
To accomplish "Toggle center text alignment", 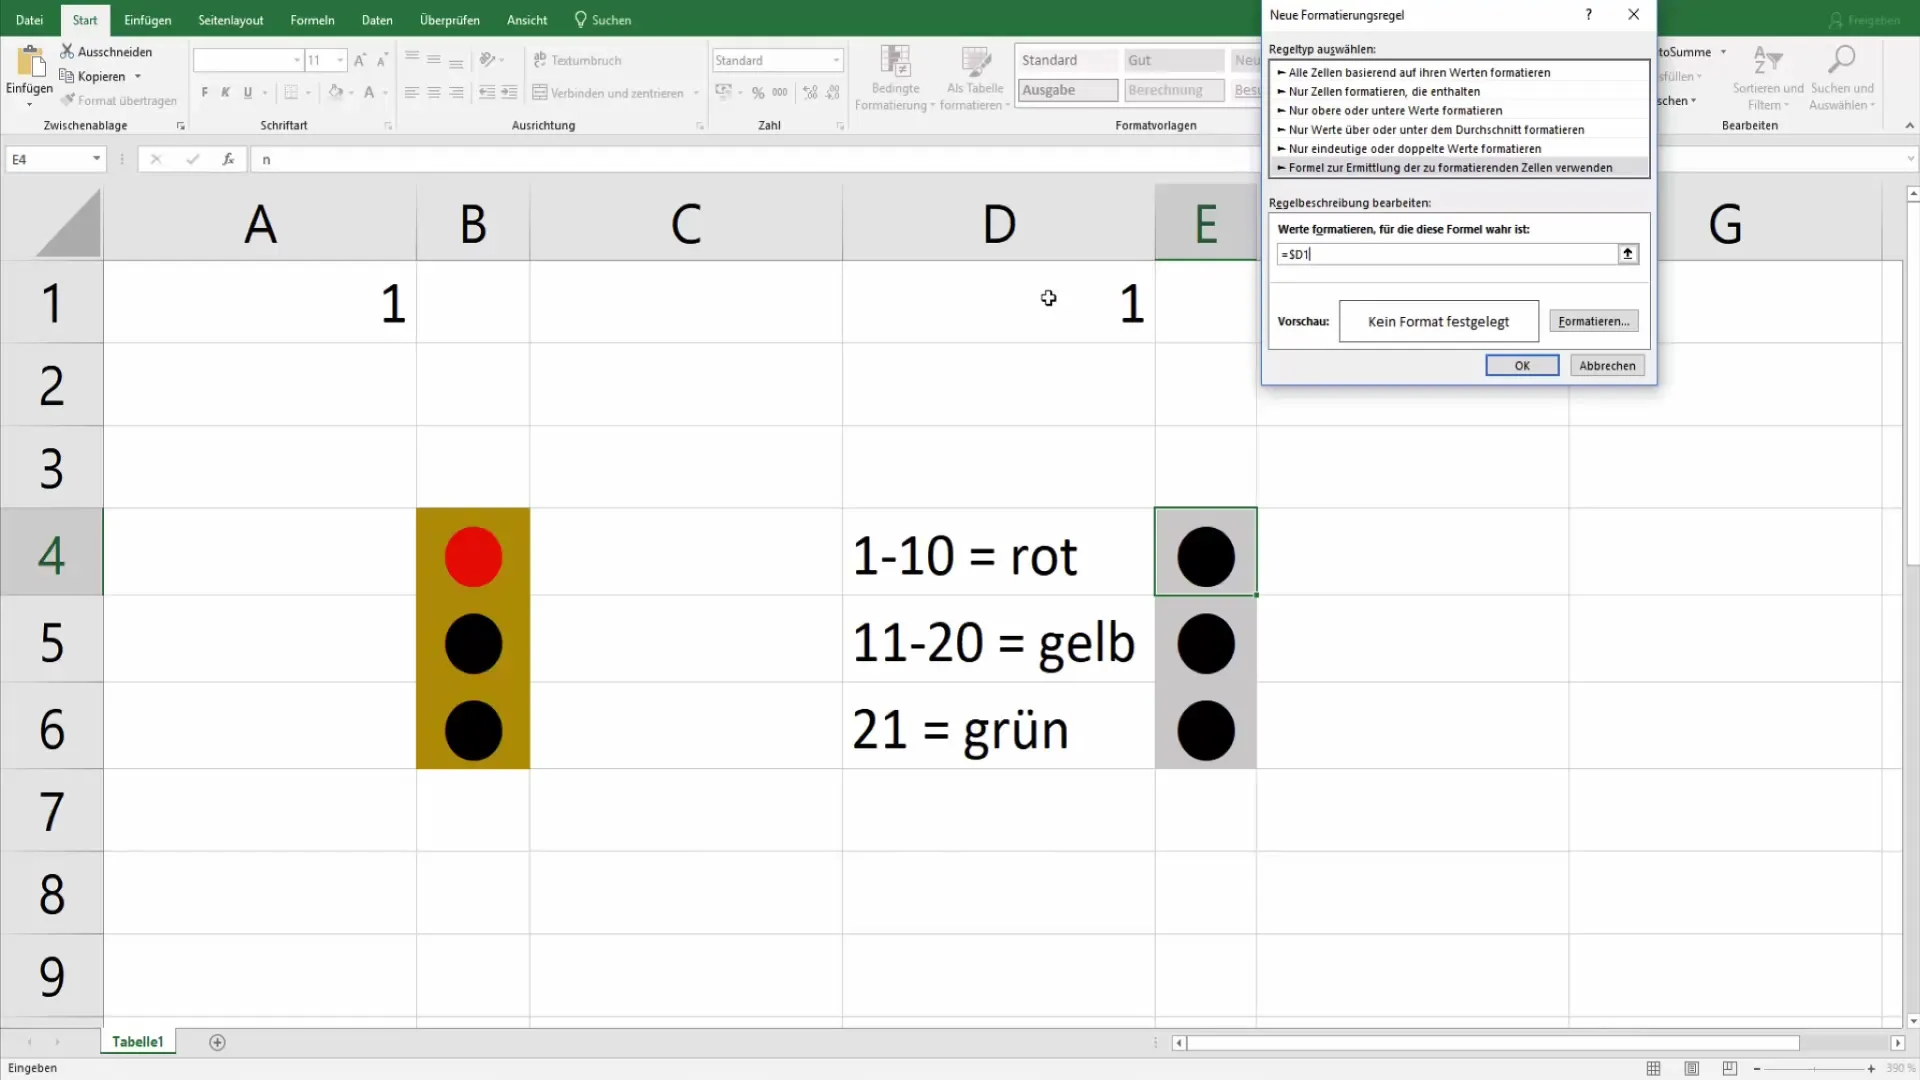I will 434,92.
